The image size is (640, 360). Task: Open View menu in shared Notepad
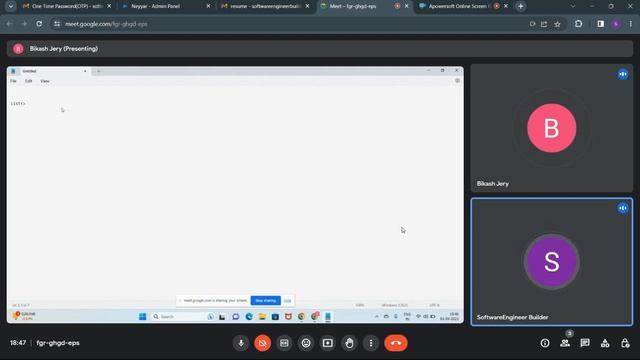(x=44, y=81)
